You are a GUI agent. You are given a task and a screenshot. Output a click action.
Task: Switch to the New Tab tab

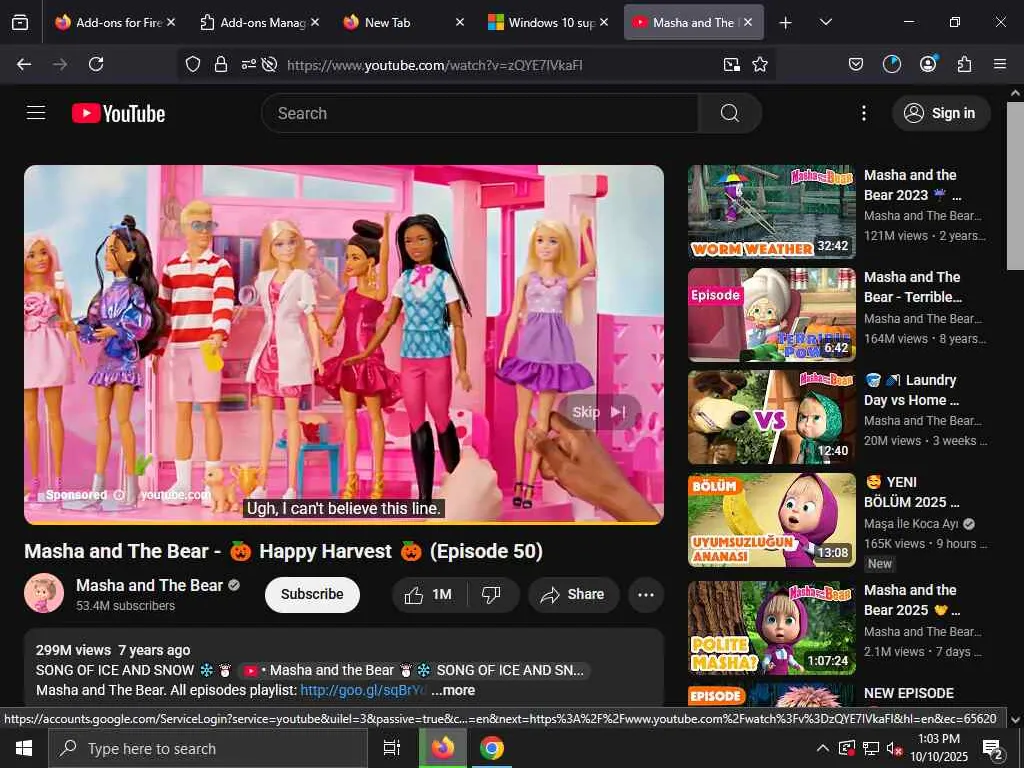tap(404, 22)
